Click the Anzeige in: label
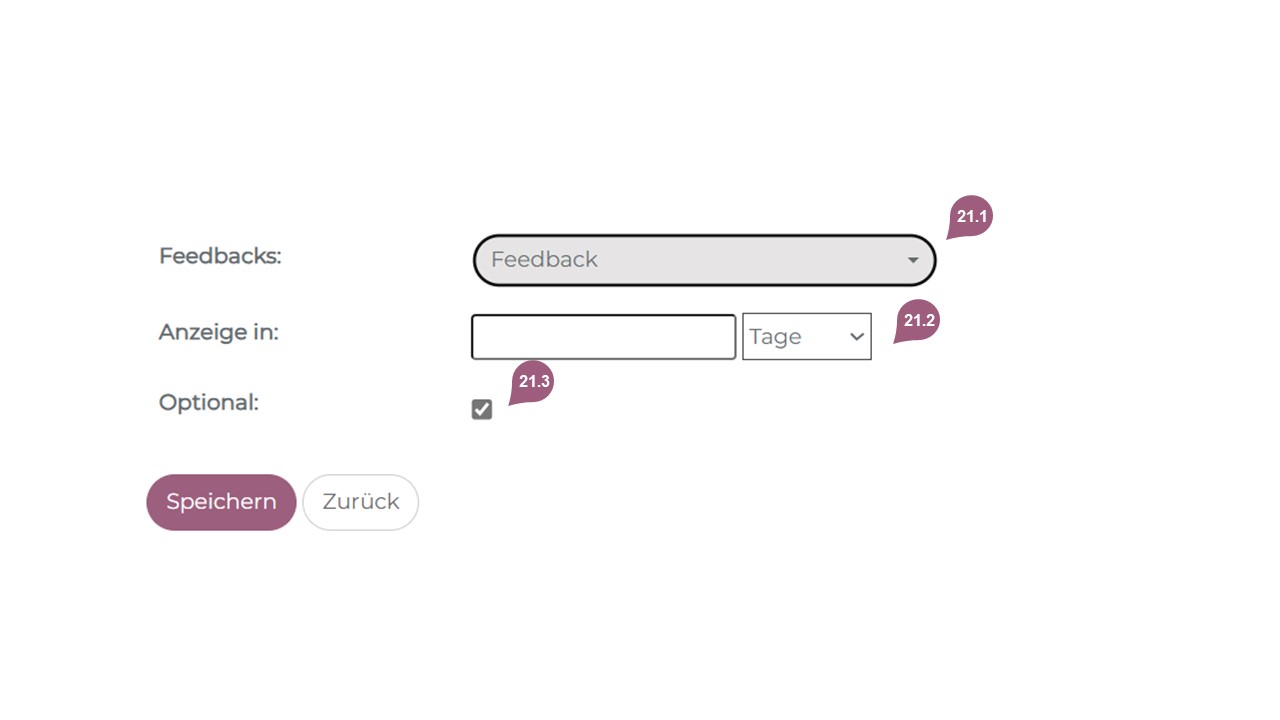This screenshot has height=720, width=1280. tap(218, 332)
